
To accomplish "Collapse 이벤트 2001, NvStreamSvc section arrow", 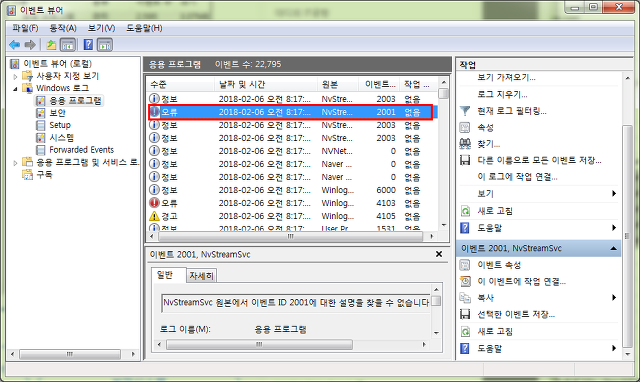I will point(613,248).
